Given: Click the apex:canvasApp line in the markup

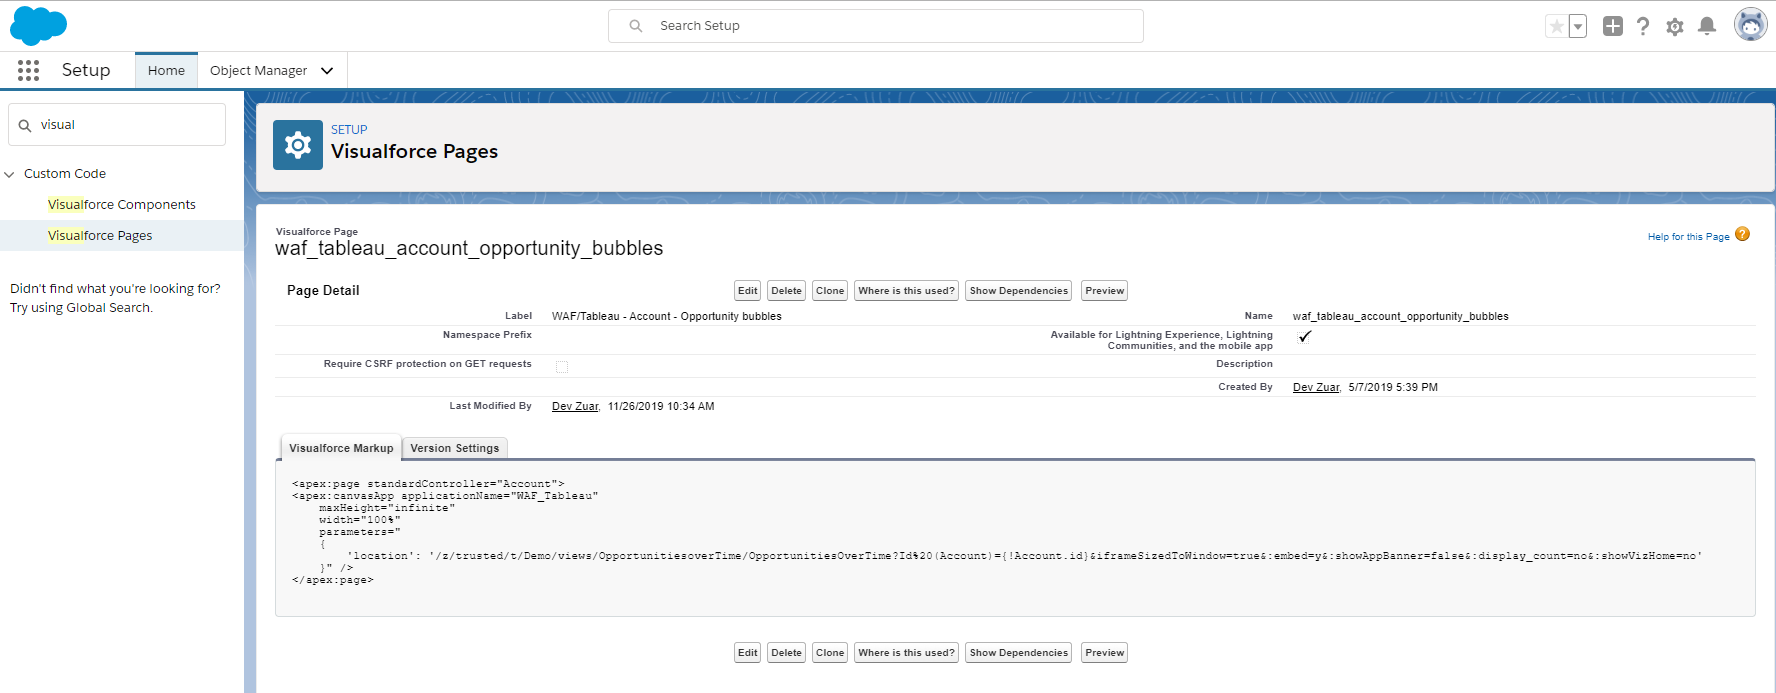Looking at the screenshot, I should (x=445, y=496).
